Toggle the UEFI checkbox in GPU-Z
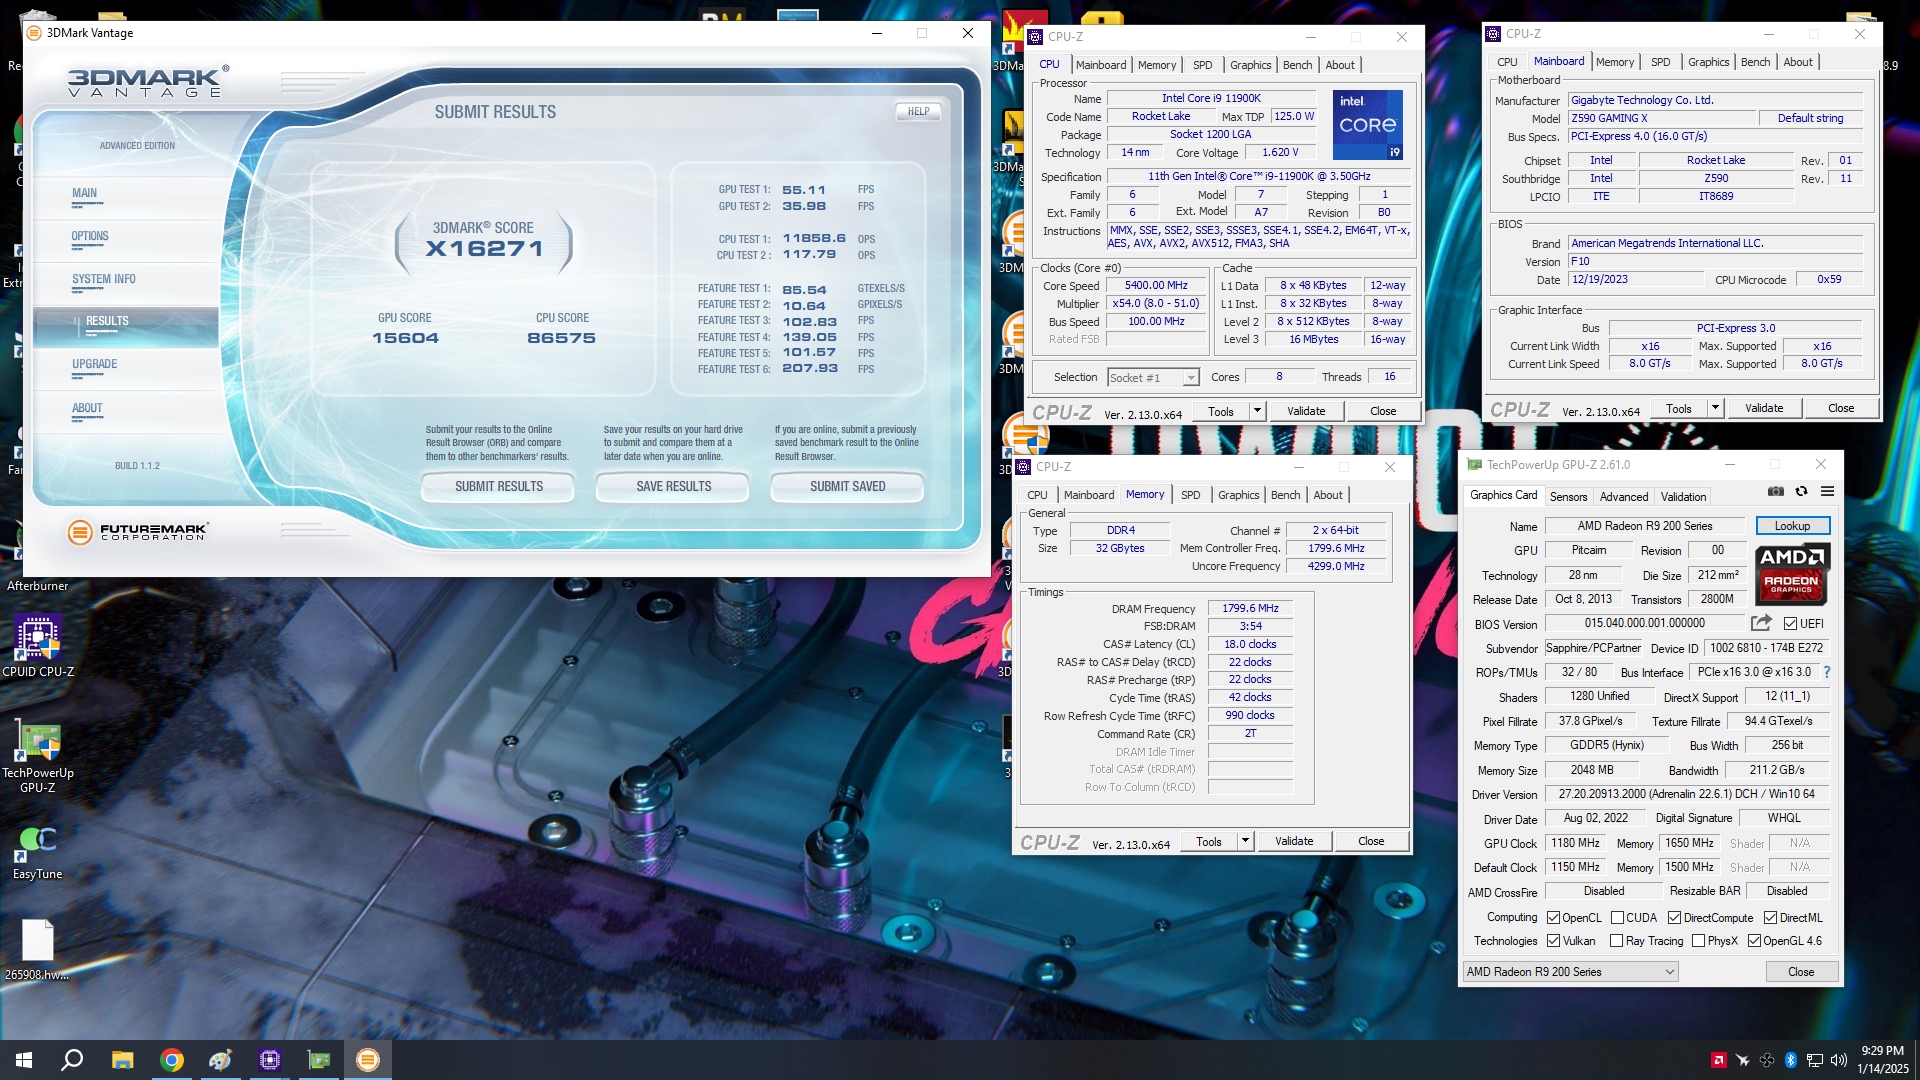The height and width of the screenshot is (1080, 1920). point(1791,623)
